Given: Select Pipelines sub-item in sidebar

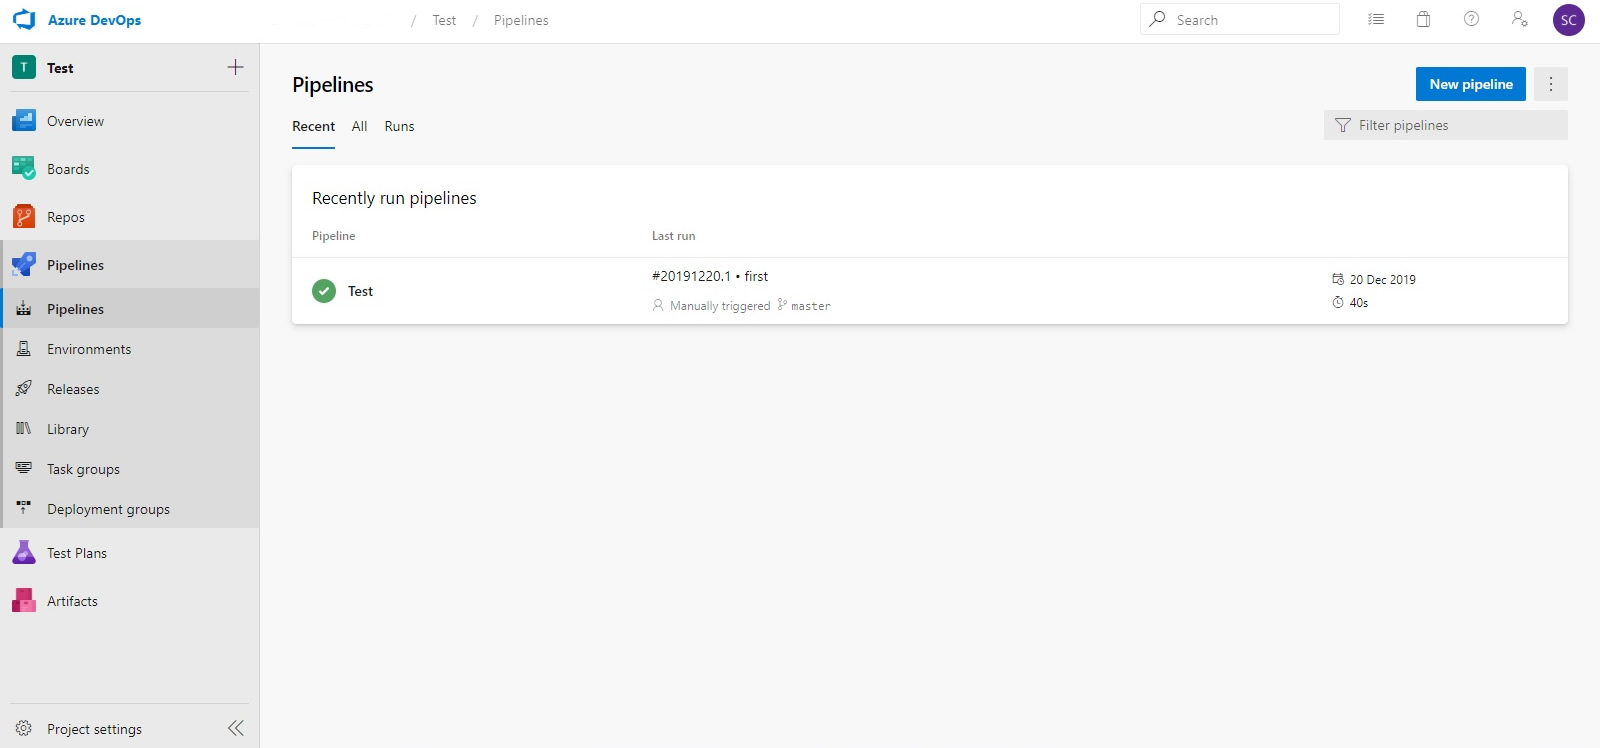Looking at the screenshot, I should point(130,309).
